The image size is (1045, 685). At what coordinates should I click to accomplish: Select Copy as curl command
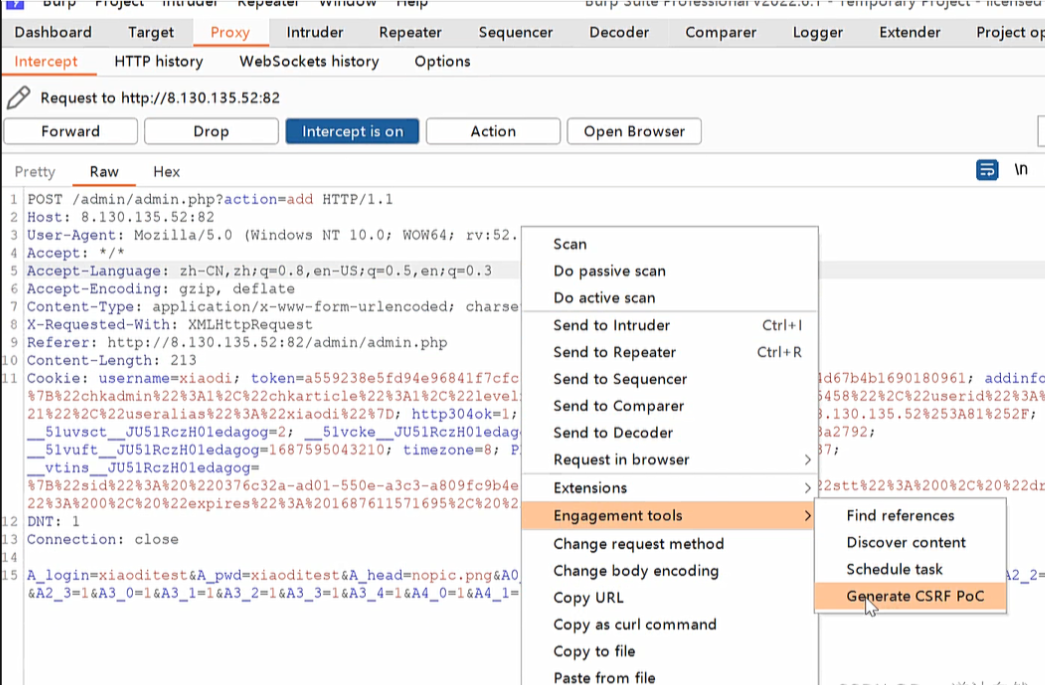(x=670, y=624)
